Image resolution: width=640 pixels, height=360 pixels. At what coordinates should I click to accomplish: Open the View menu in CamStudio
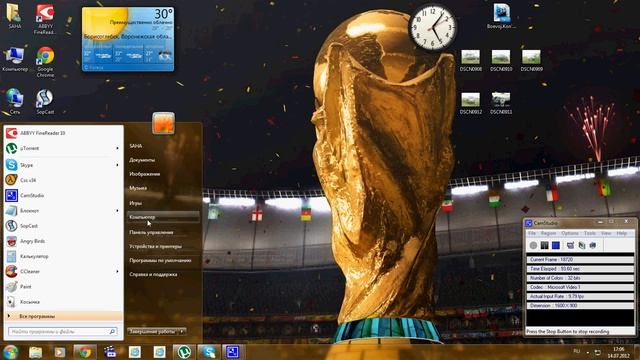pos(606,233)
